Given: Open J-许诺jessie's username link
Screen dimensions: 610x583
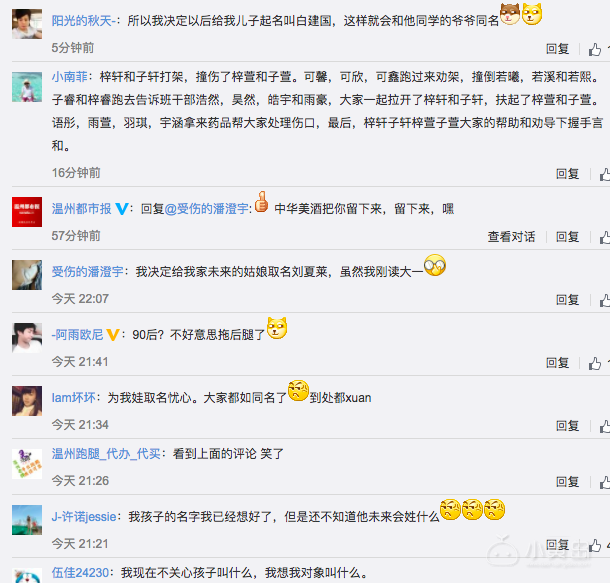Looking at the screenshot, I should (x=84, y=516).
